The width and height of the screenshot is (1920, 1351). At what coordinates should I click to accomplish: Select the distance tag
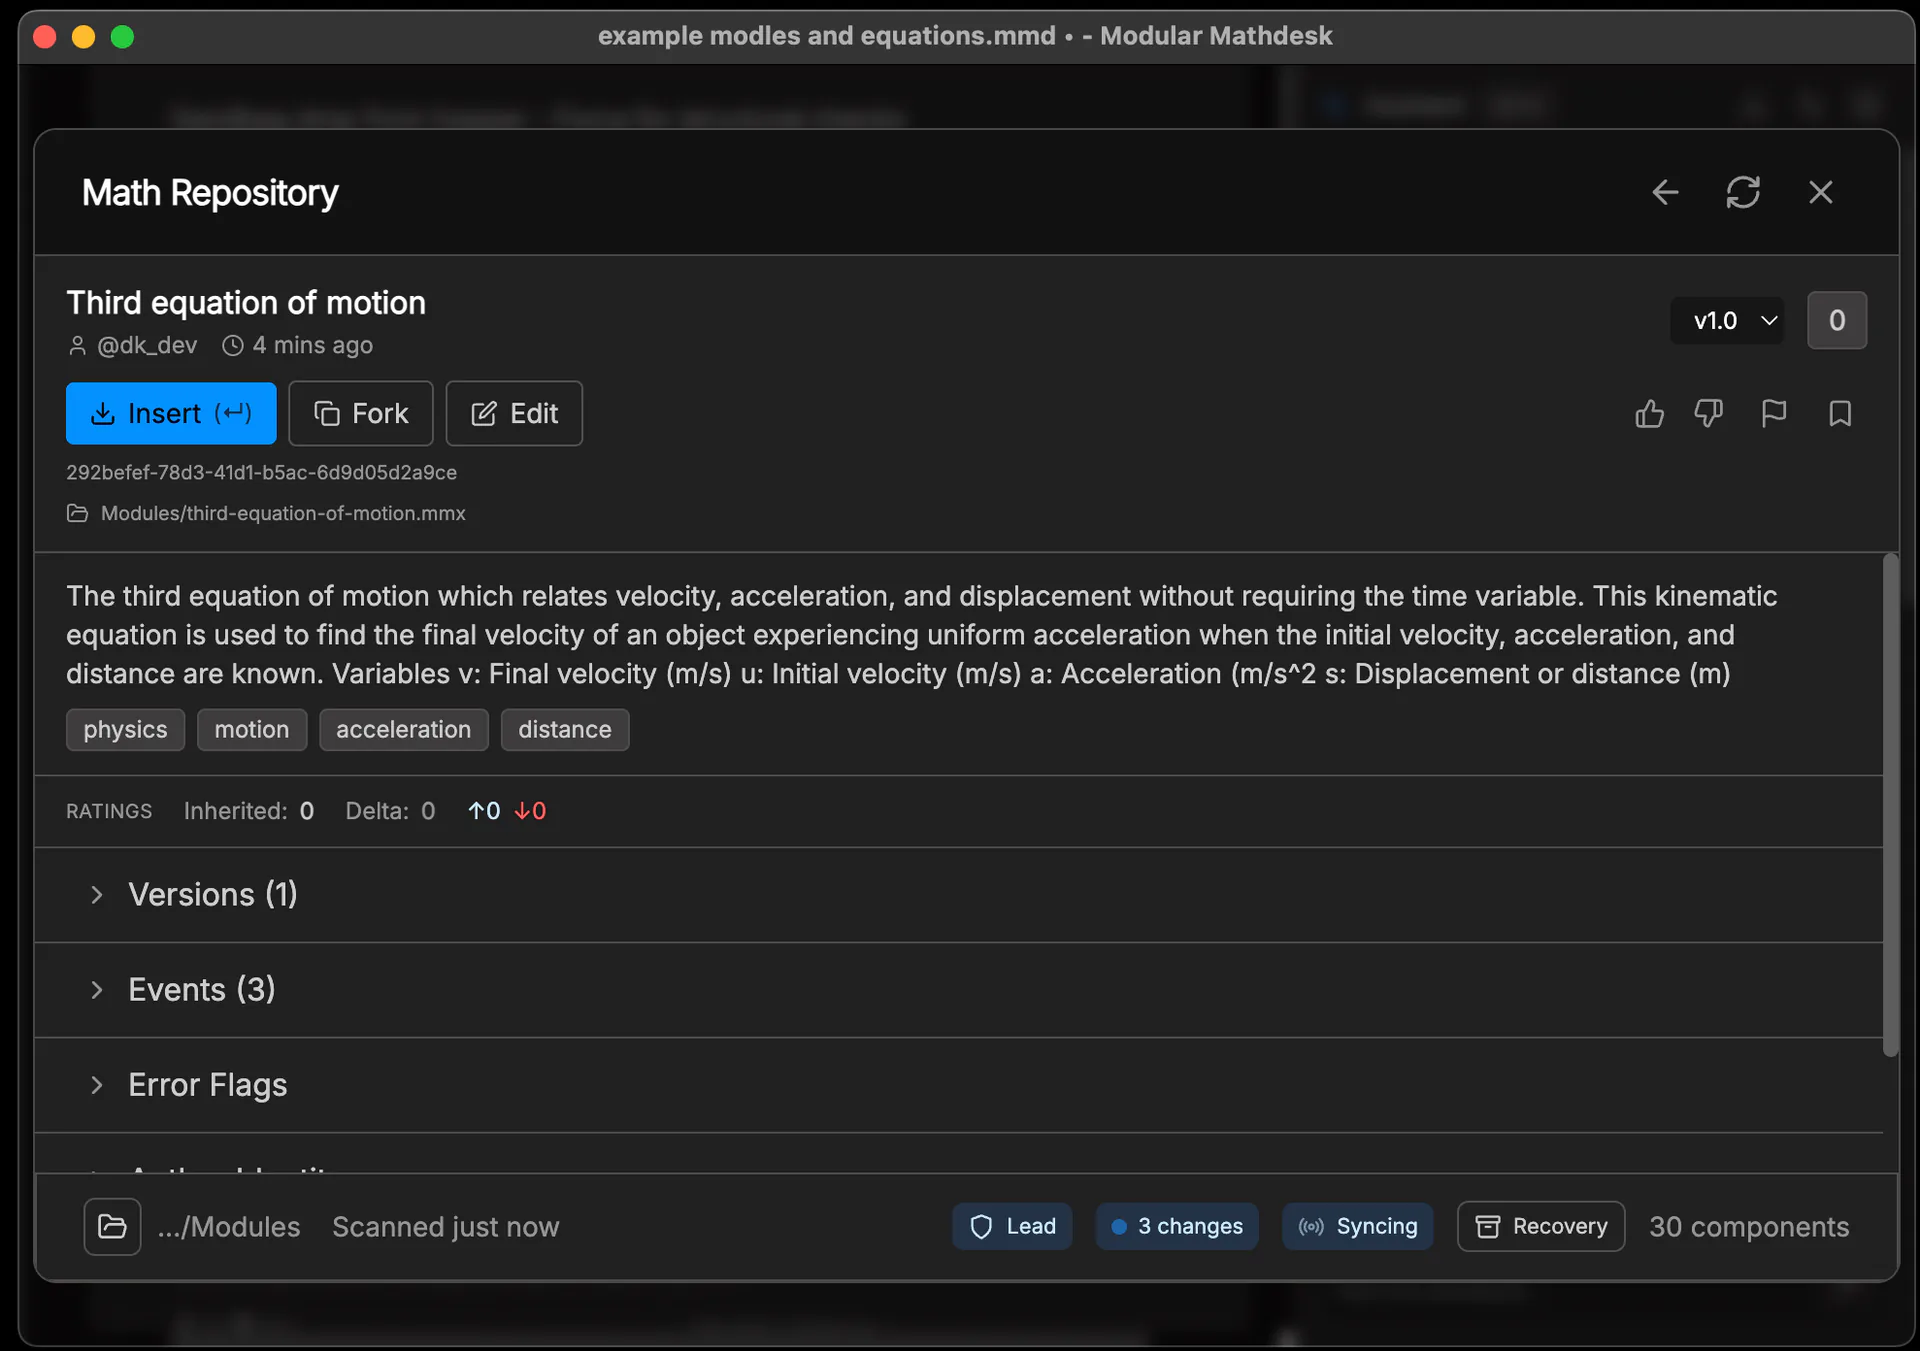[565, 730]
